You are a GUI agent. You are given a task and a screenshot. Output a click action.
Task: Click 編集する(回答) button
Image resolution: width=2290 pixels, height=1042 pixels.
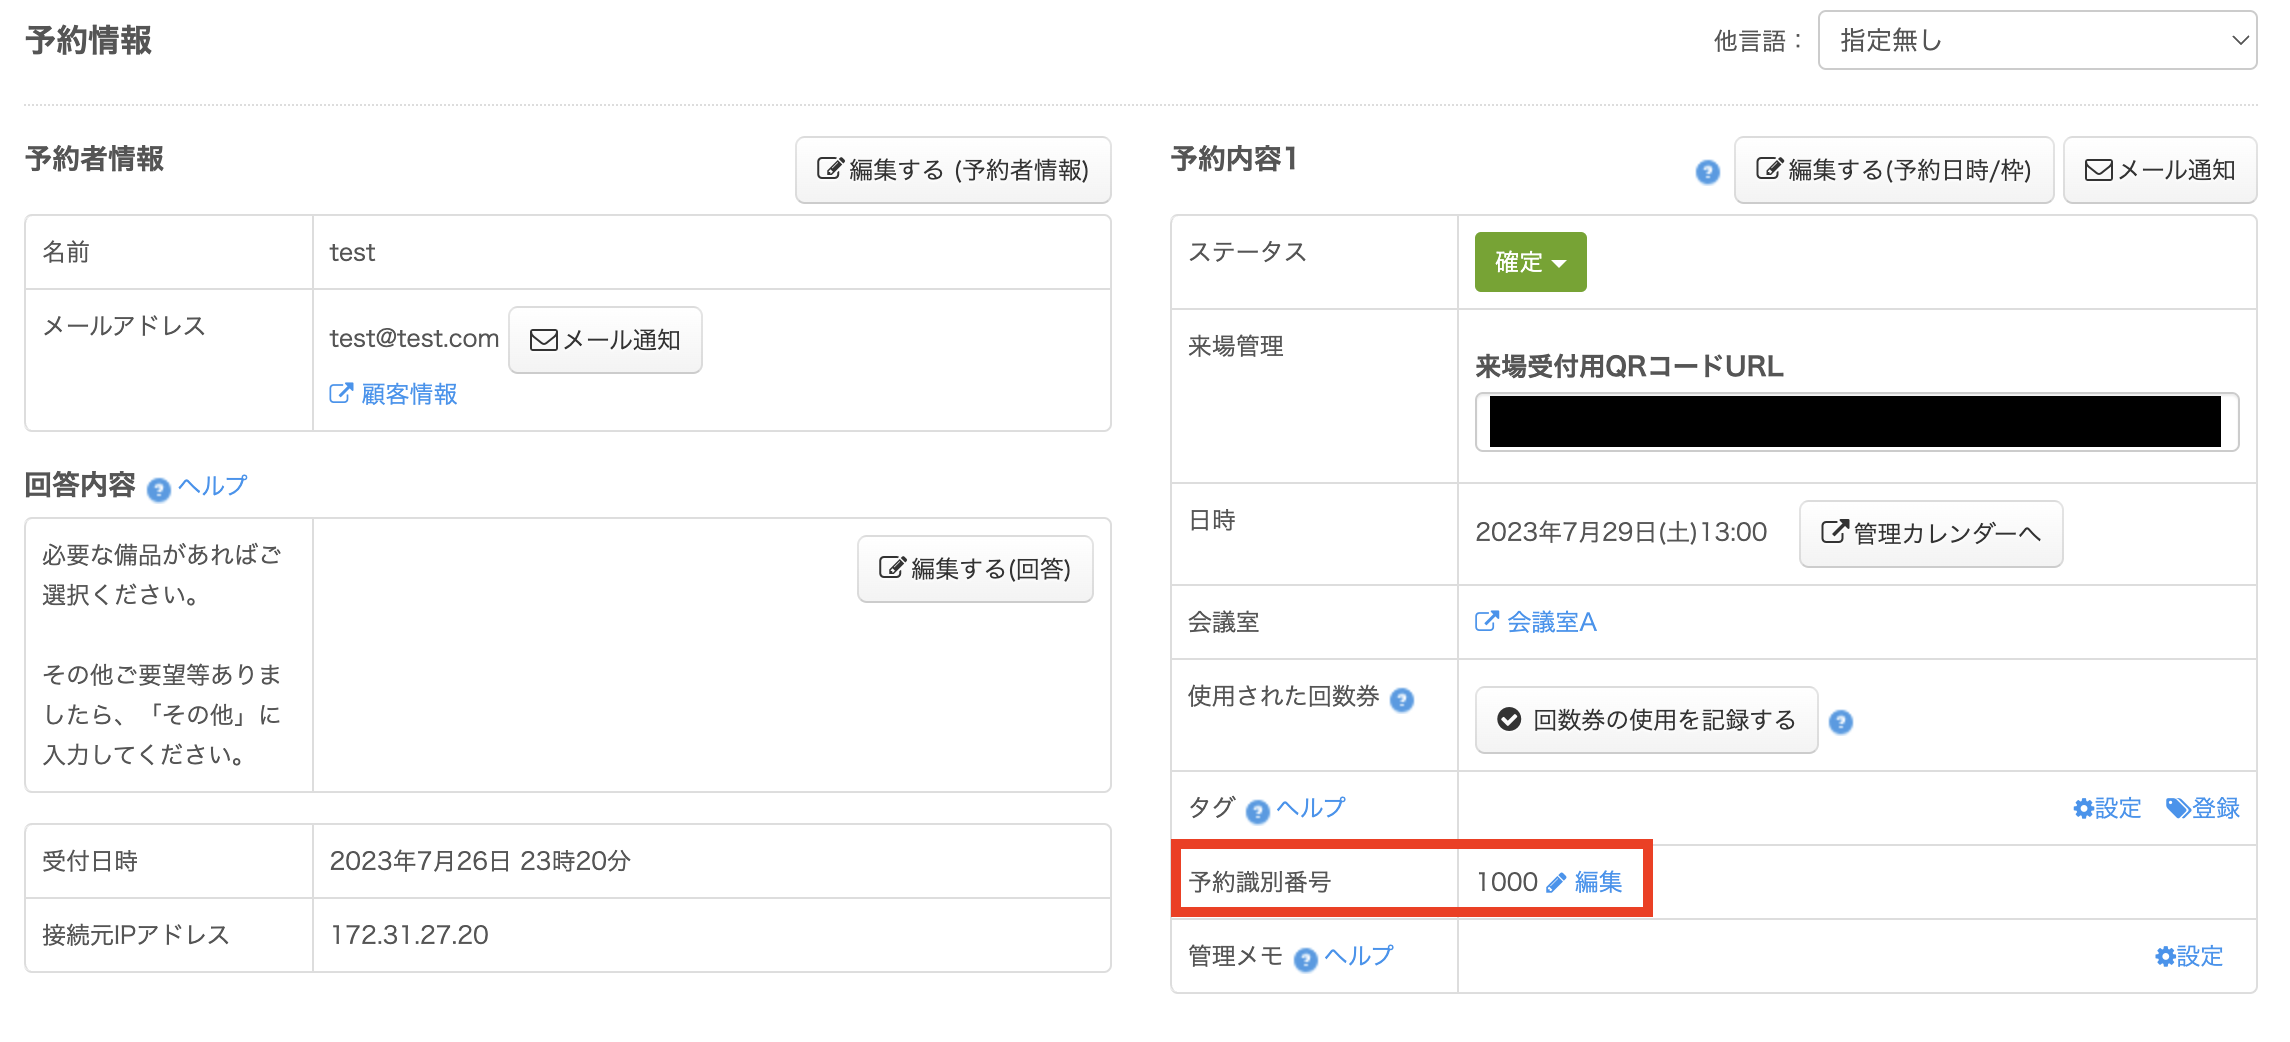tap(975, 569)
